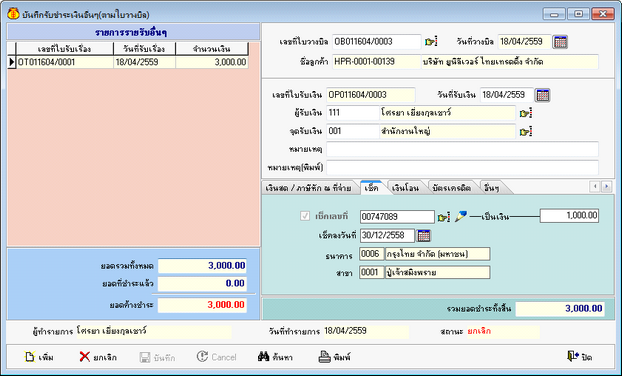Viewport: 622px width, 376px height.
Task: Switch to the cash / withholding tax tab
Action: (308, 188)
